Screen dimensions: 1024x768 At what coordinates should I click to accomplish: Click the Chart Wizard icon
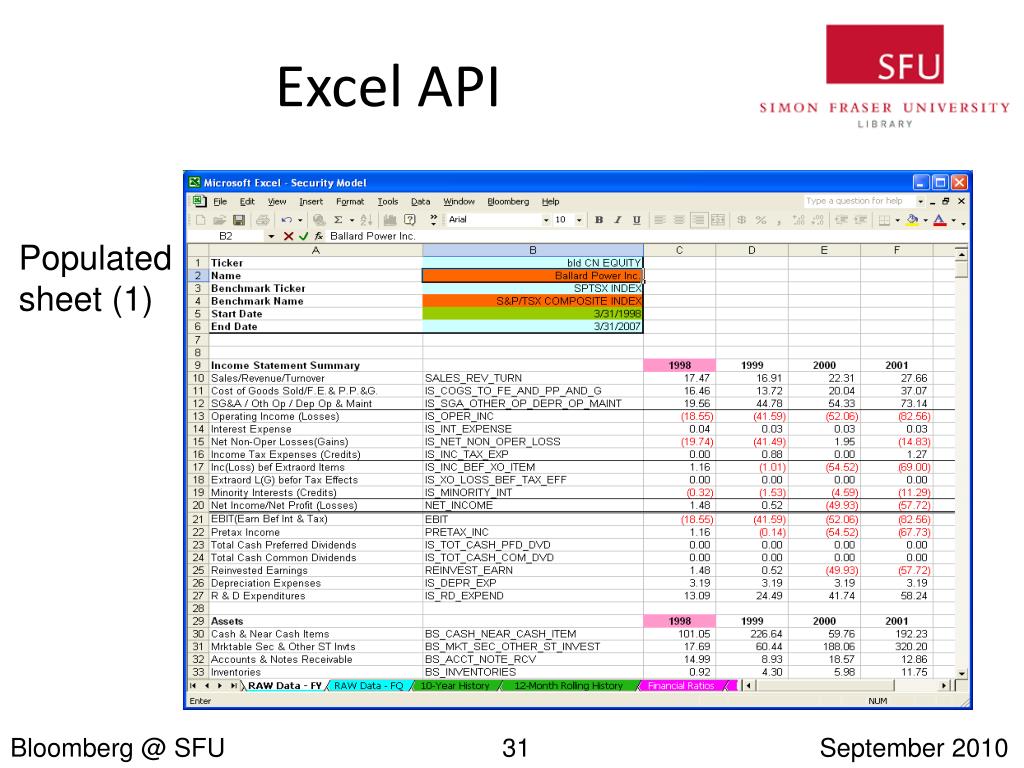tap(390, 220)
